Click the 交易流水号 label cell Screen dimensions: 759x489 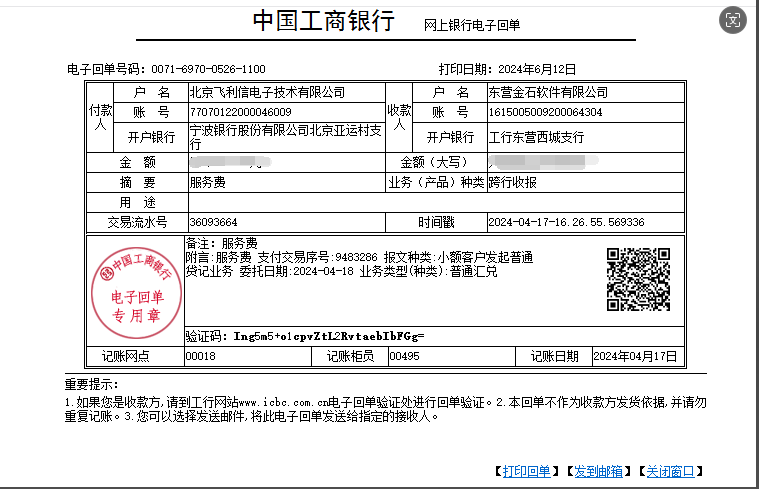tap(137, 222)
